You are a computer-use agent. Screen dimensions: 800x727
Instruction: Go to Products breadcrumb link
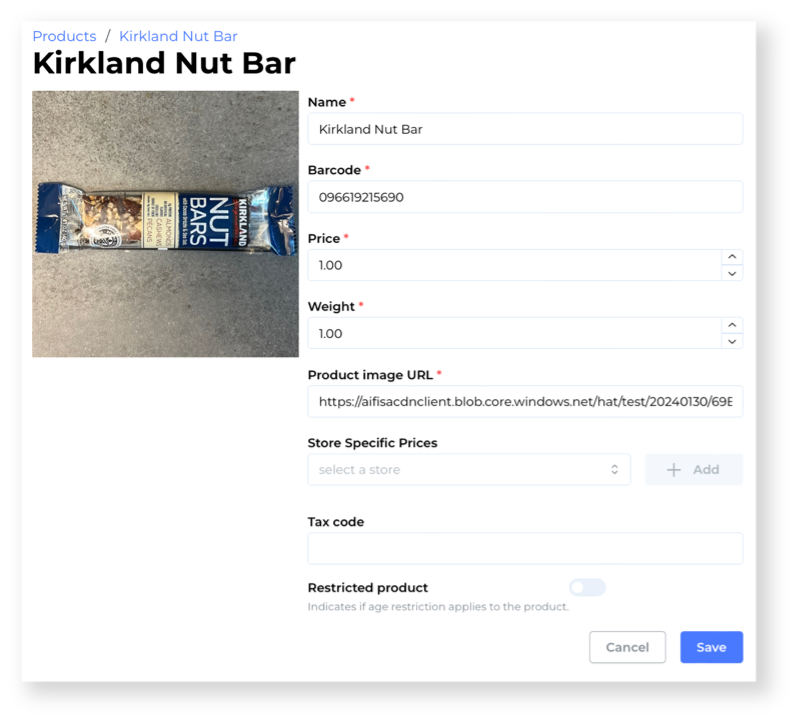64,36
